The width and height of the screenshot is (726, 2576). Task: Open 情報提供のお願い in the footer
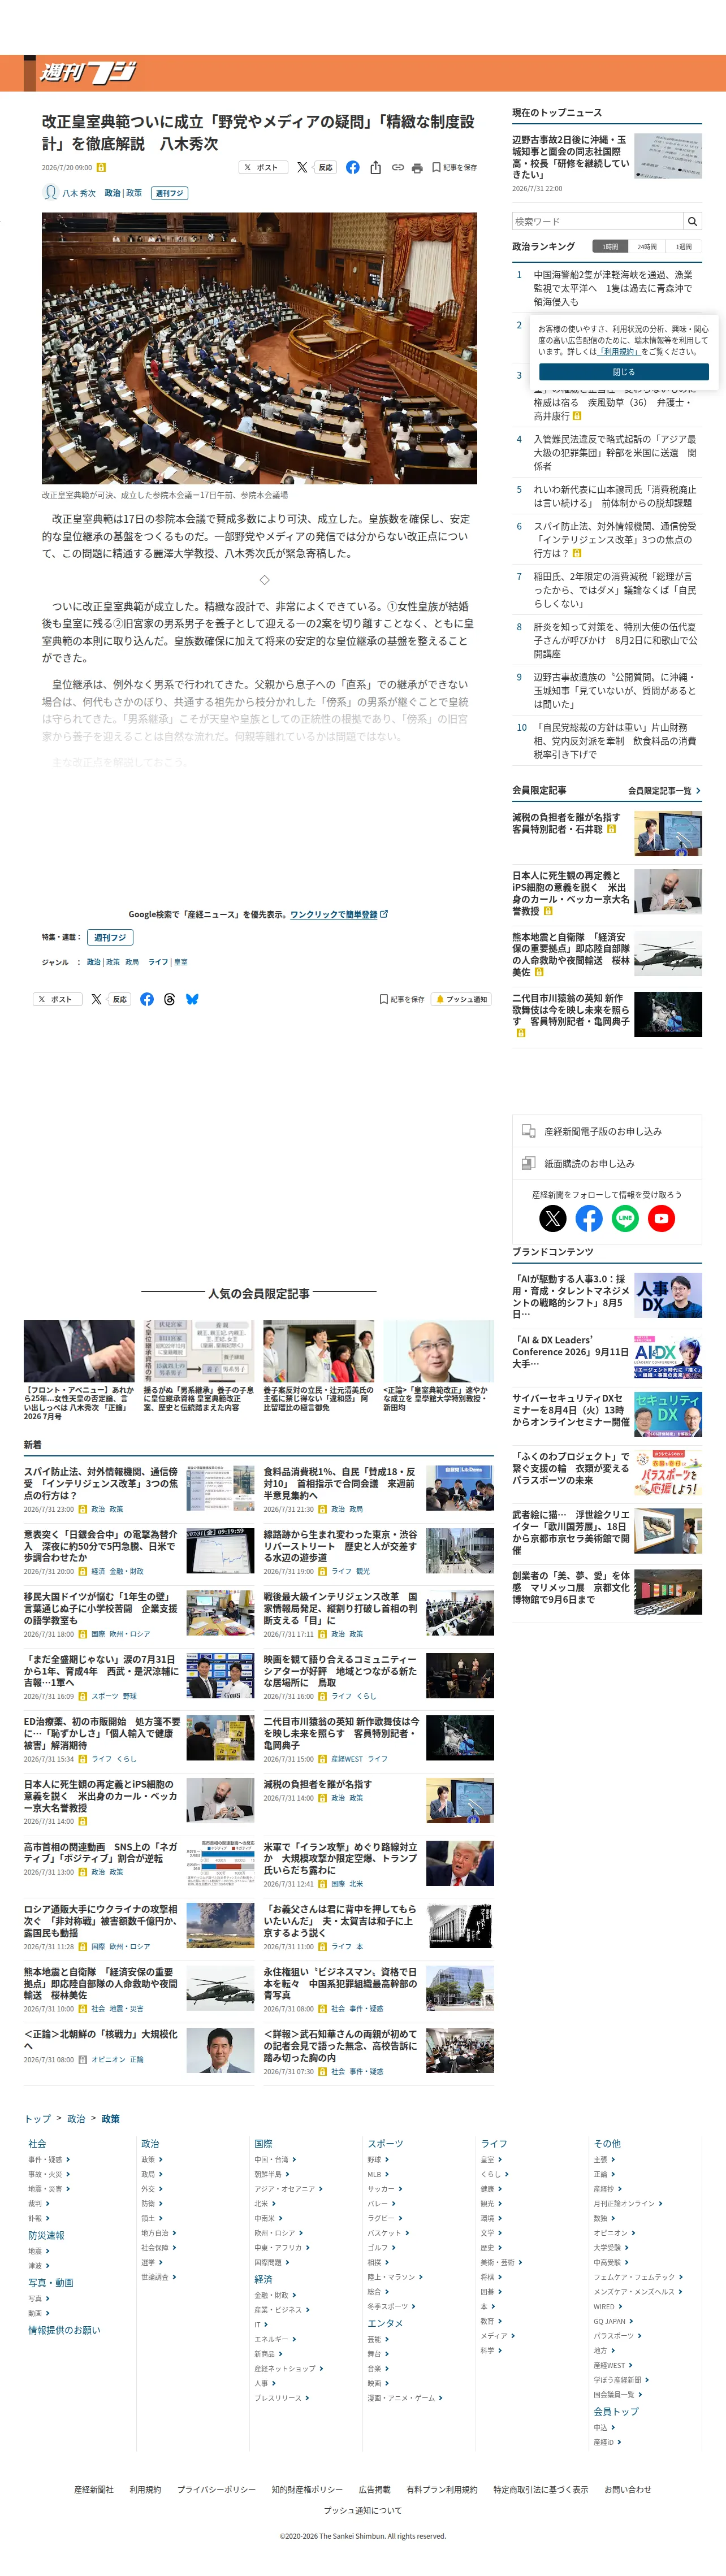coord(64,2330)
